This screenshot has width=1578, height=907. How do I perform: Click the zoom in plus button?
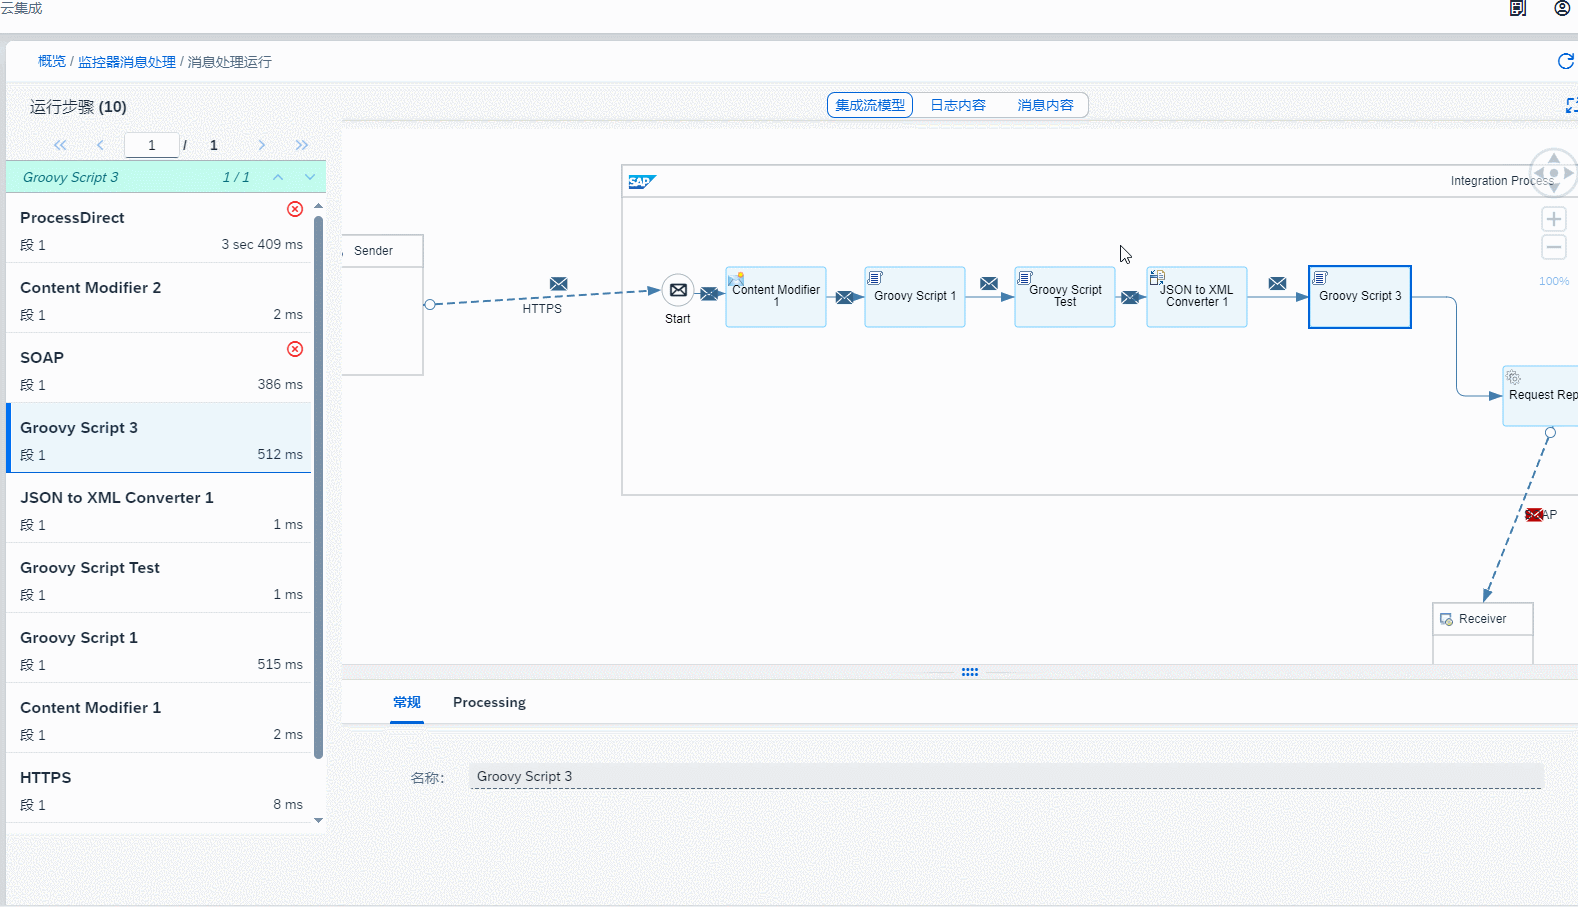[x=1553, y=219]
